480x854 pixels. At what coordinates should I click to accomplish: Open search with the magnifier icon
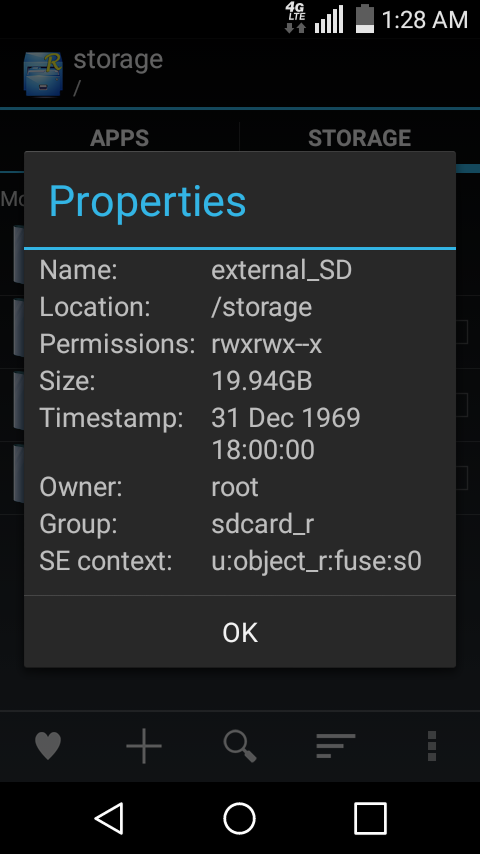240,746
